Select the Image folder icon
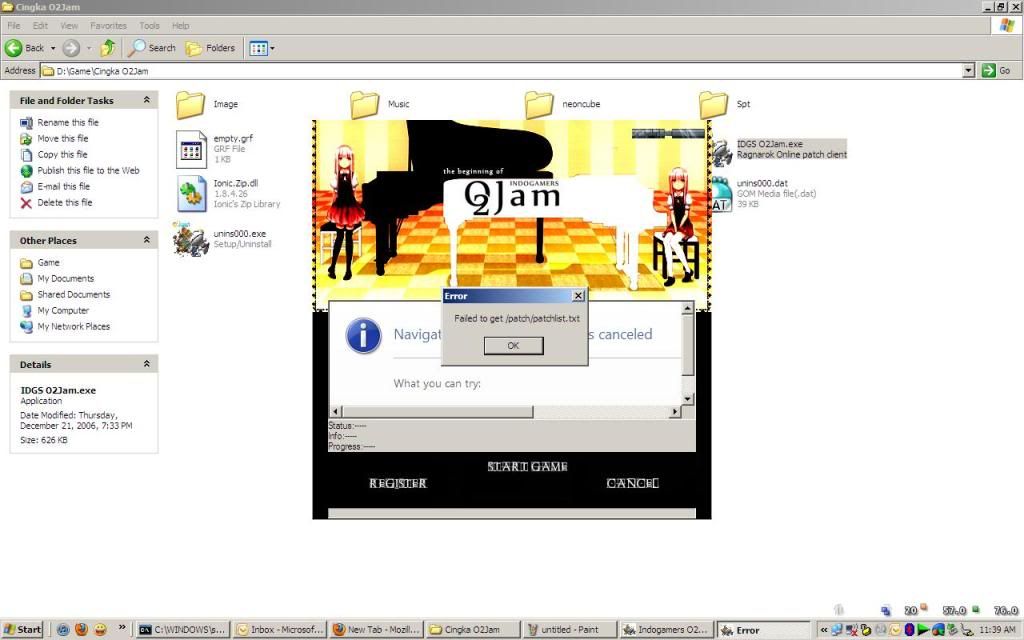The width and height of the screenshot is (1024, 640). [x=190, y=104]
